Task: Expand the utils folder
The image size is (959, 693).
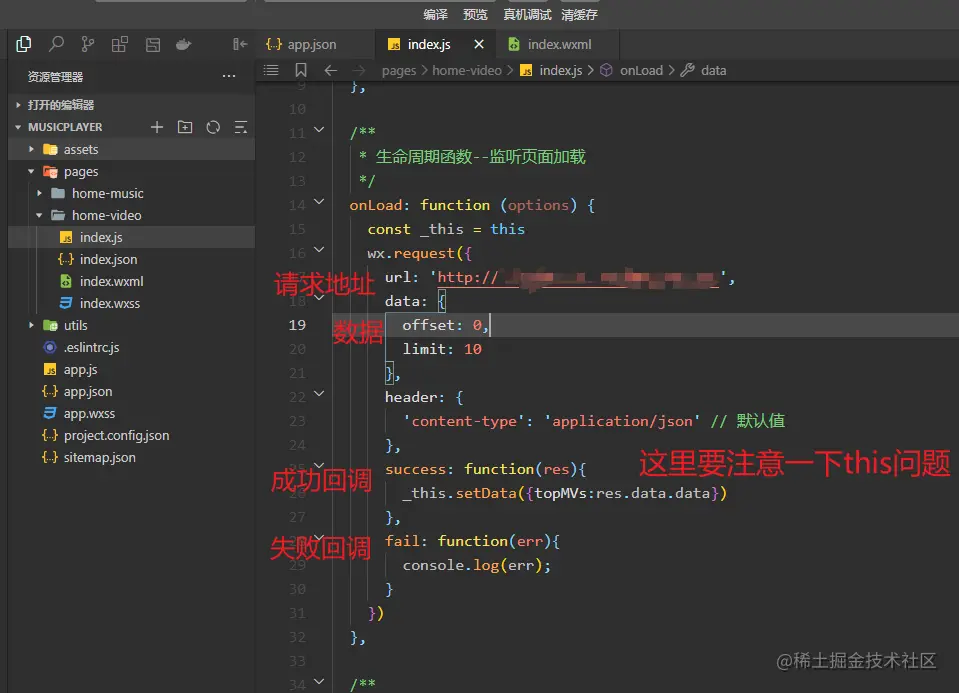Action: [30, 325]
